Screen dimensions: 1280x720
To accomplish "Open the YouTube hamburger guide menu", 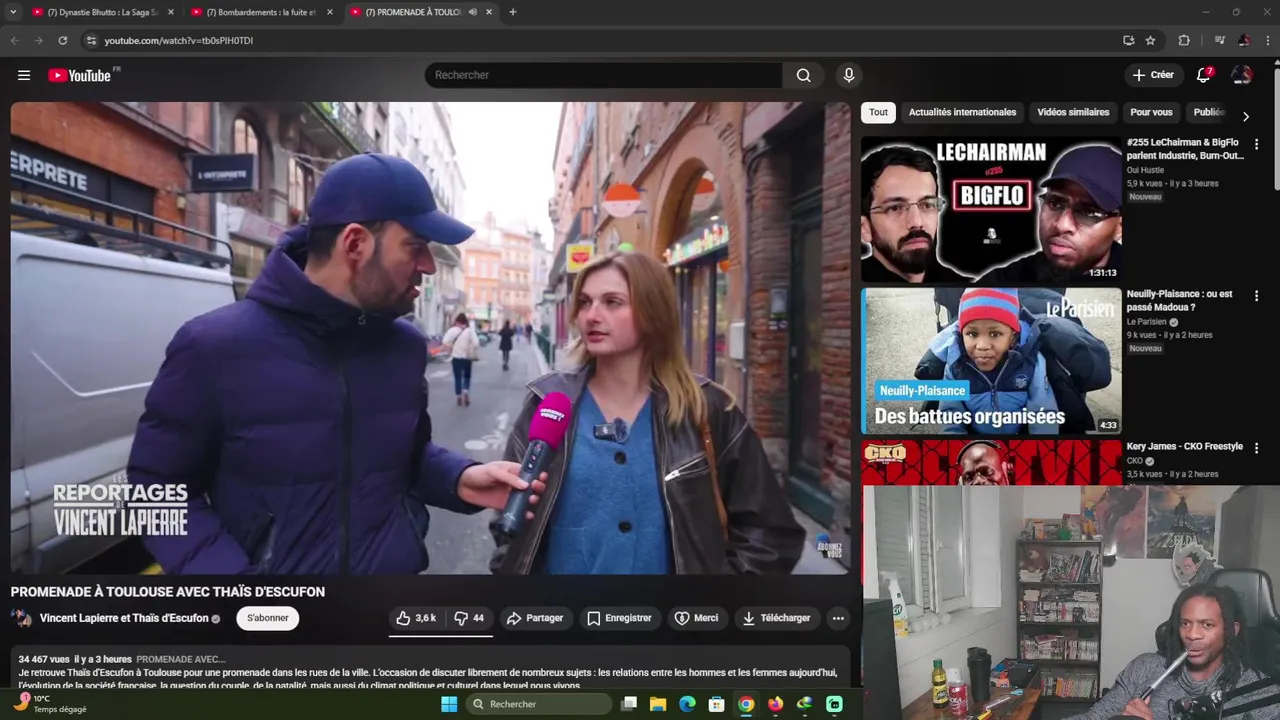I will tap(24, 75).
